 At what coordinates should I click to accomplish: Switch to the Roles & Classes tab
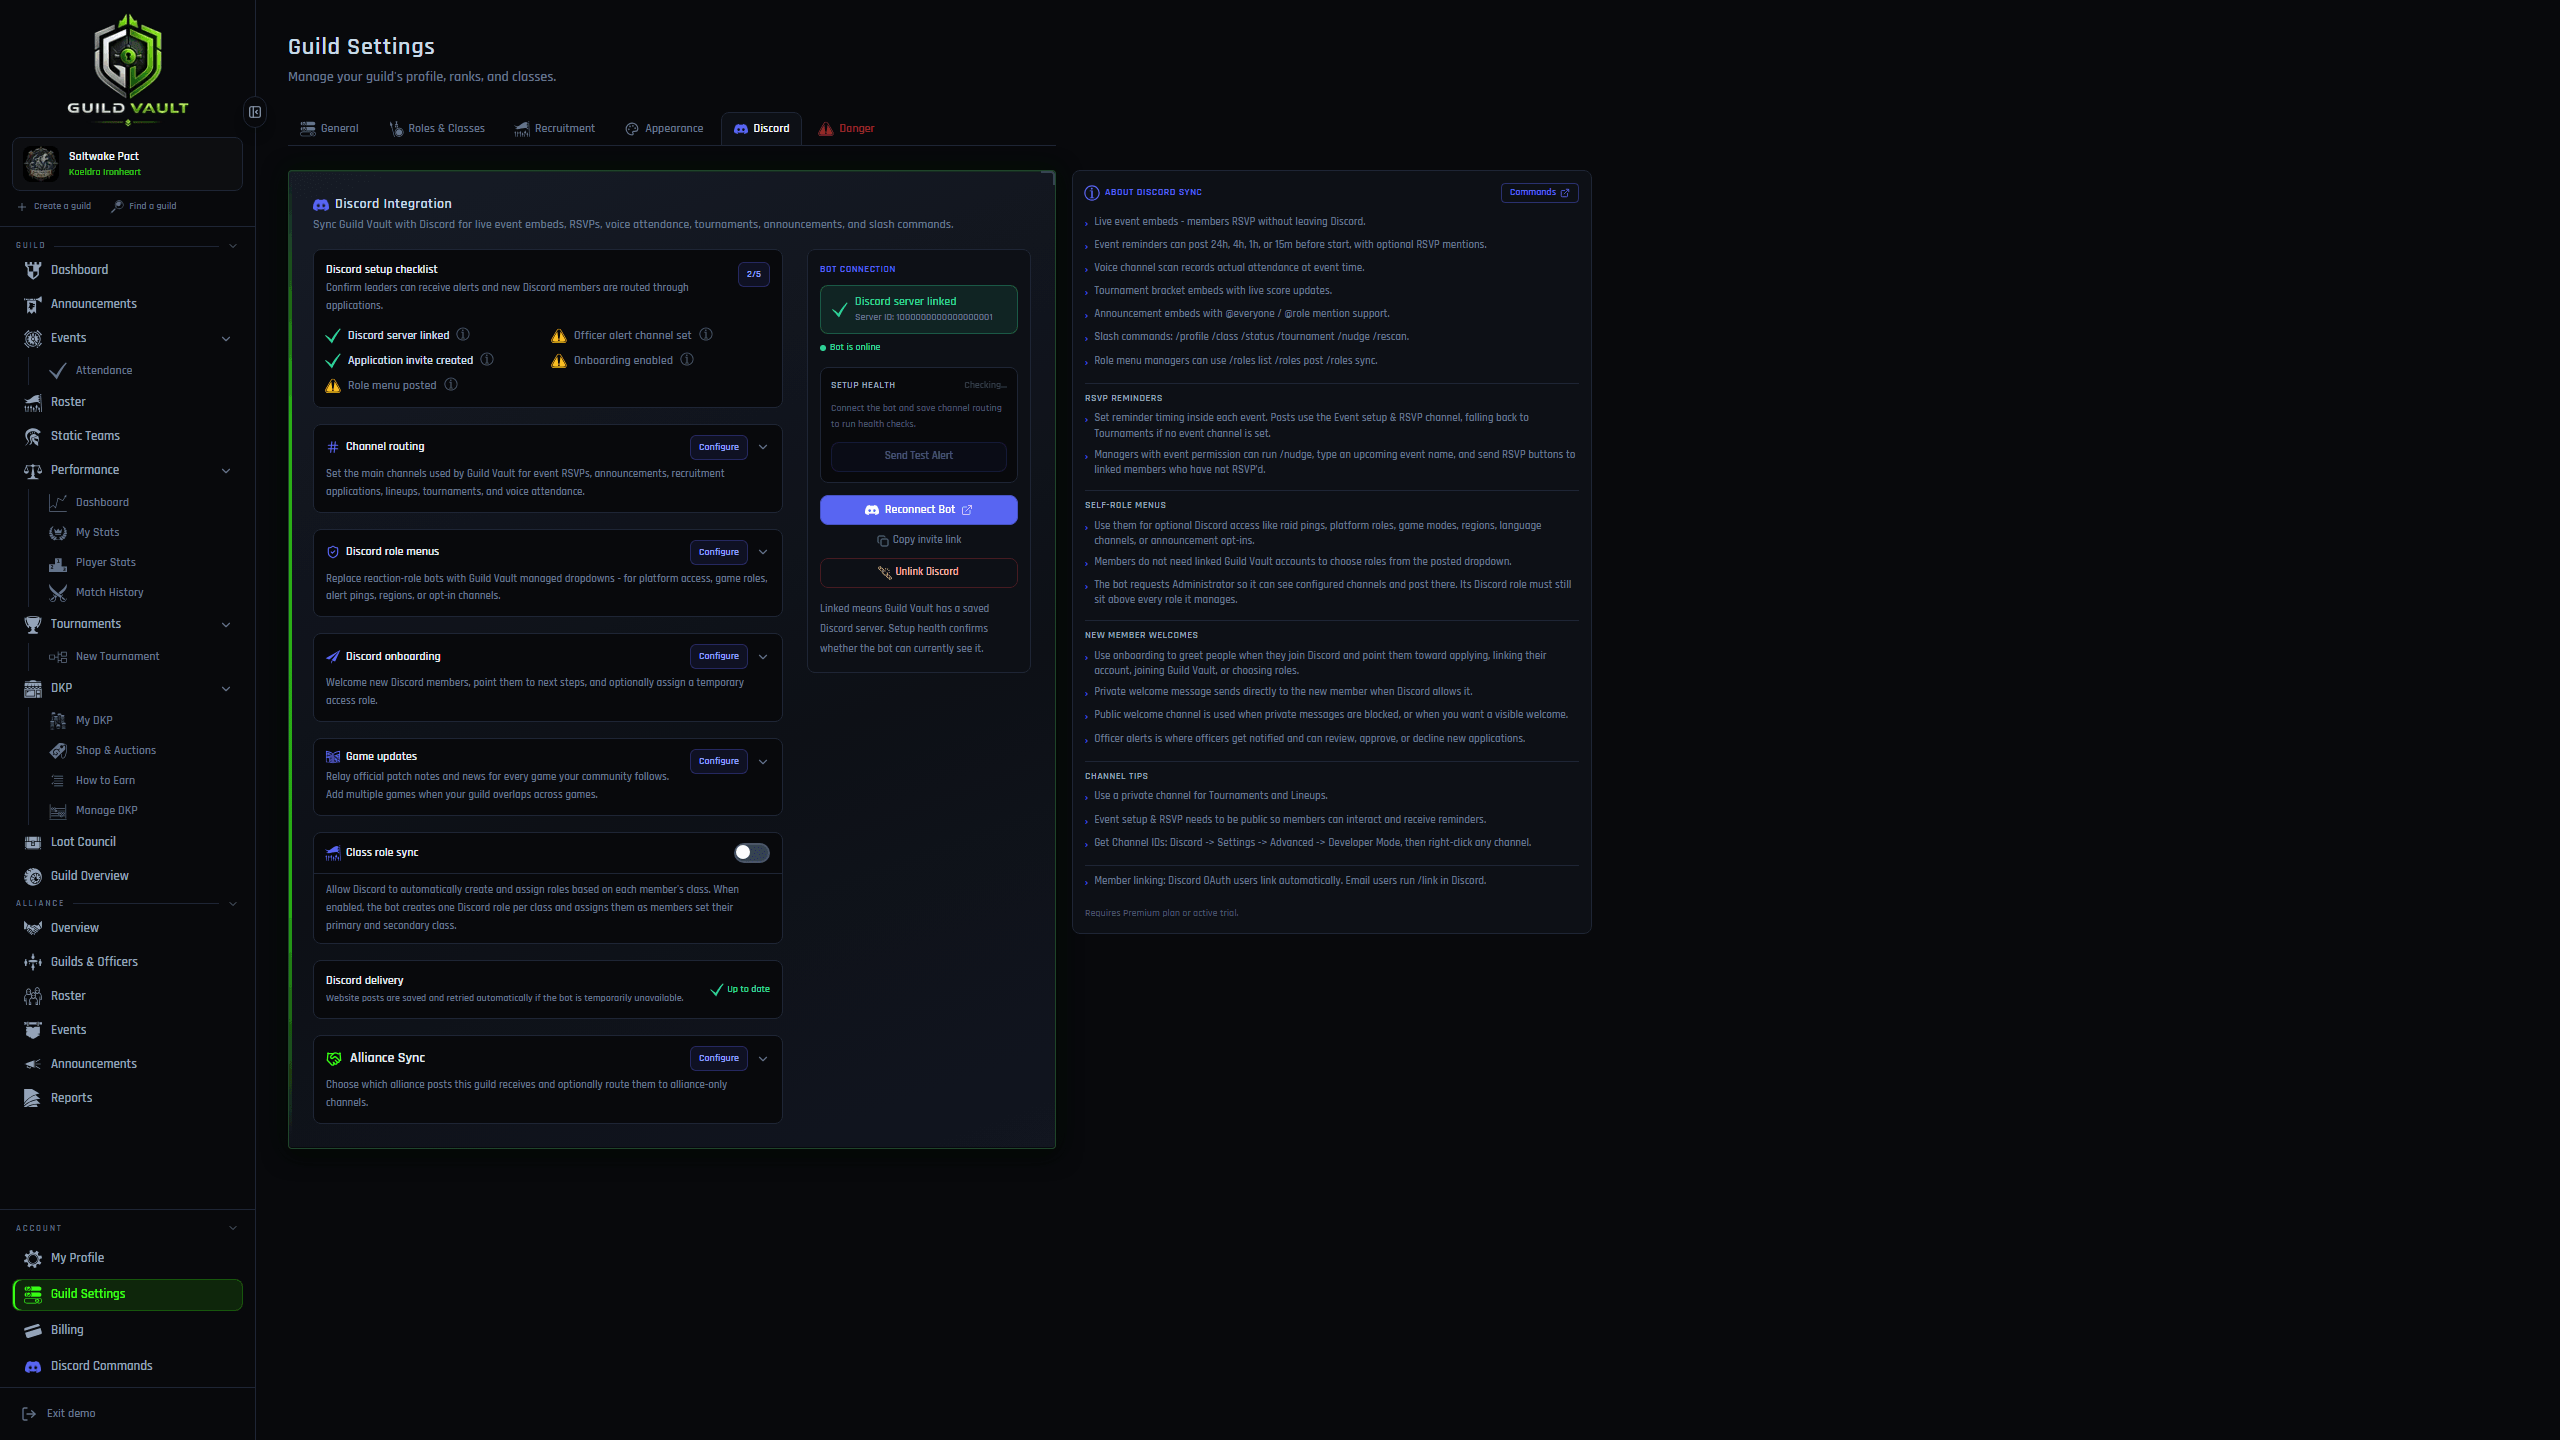click(437, 129)
